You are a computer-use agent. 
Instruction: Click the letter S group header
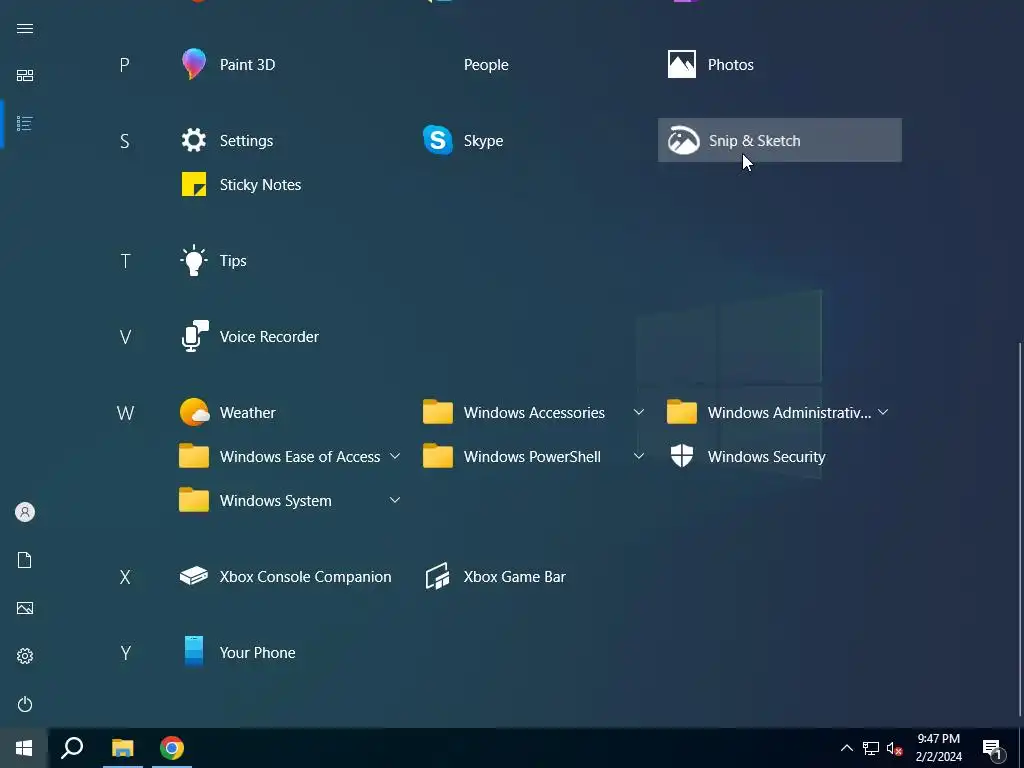124,141
